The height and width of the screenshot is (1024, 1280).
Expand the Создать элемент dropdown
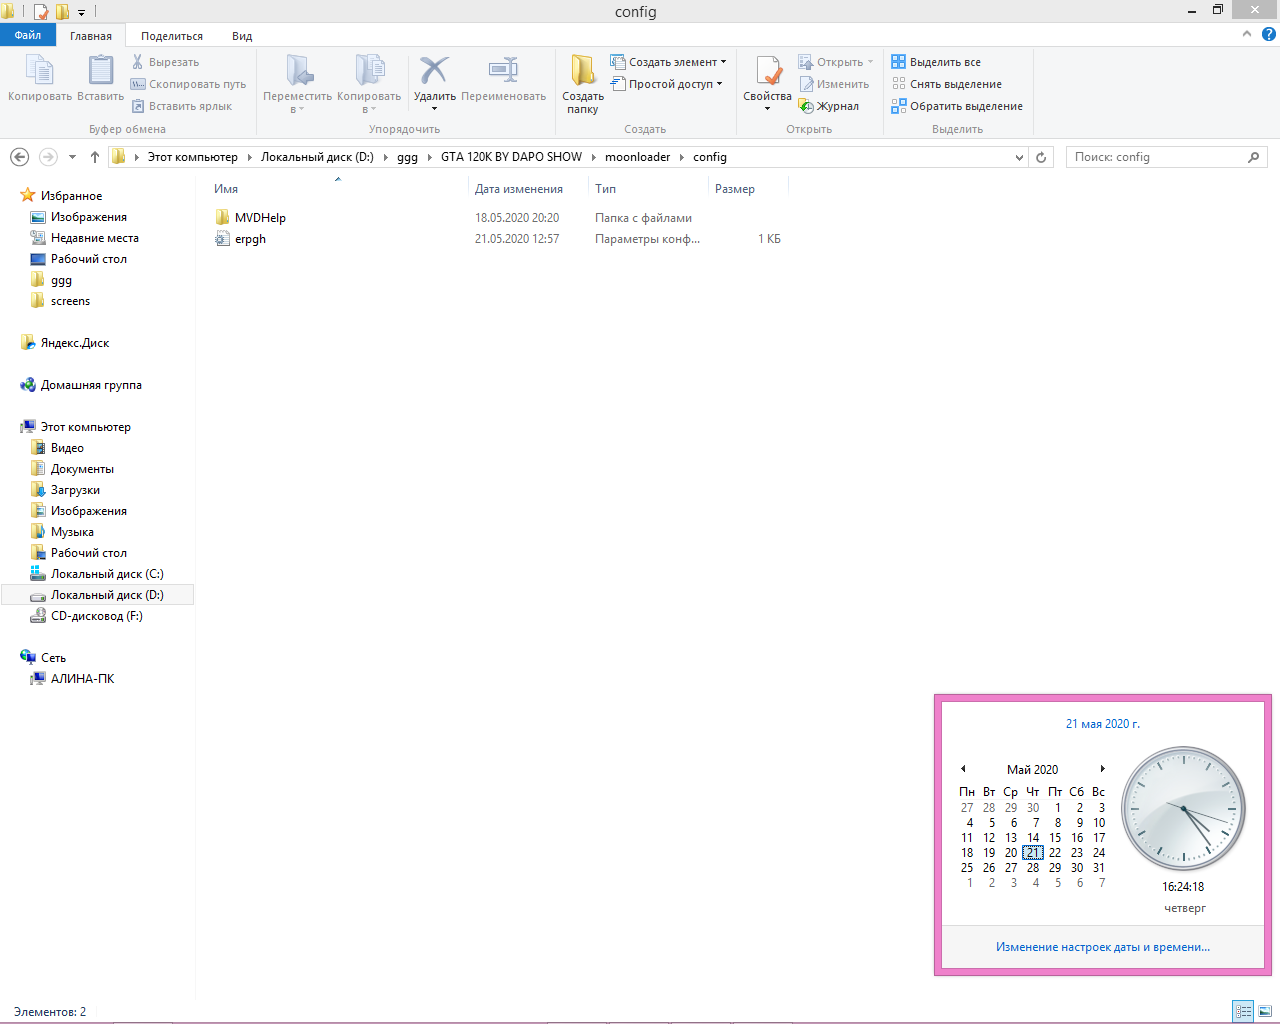click(669, 62)
